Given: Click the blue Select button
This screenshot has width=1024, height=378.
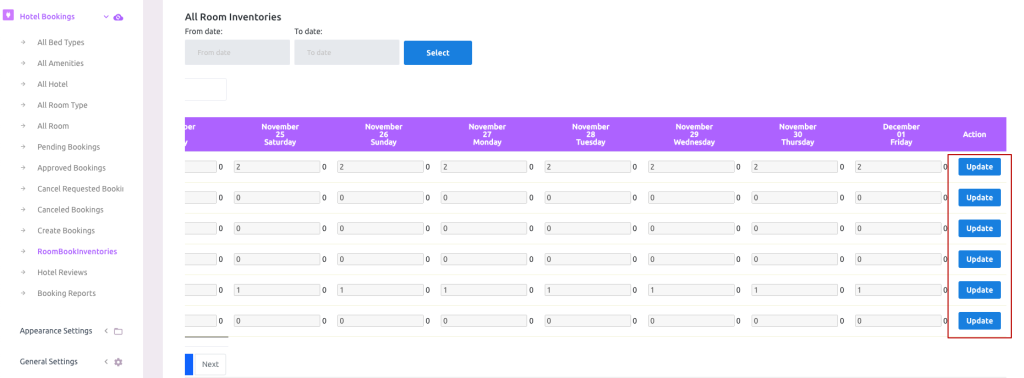Looking at the screenshot, I should (x=438, y=53).
